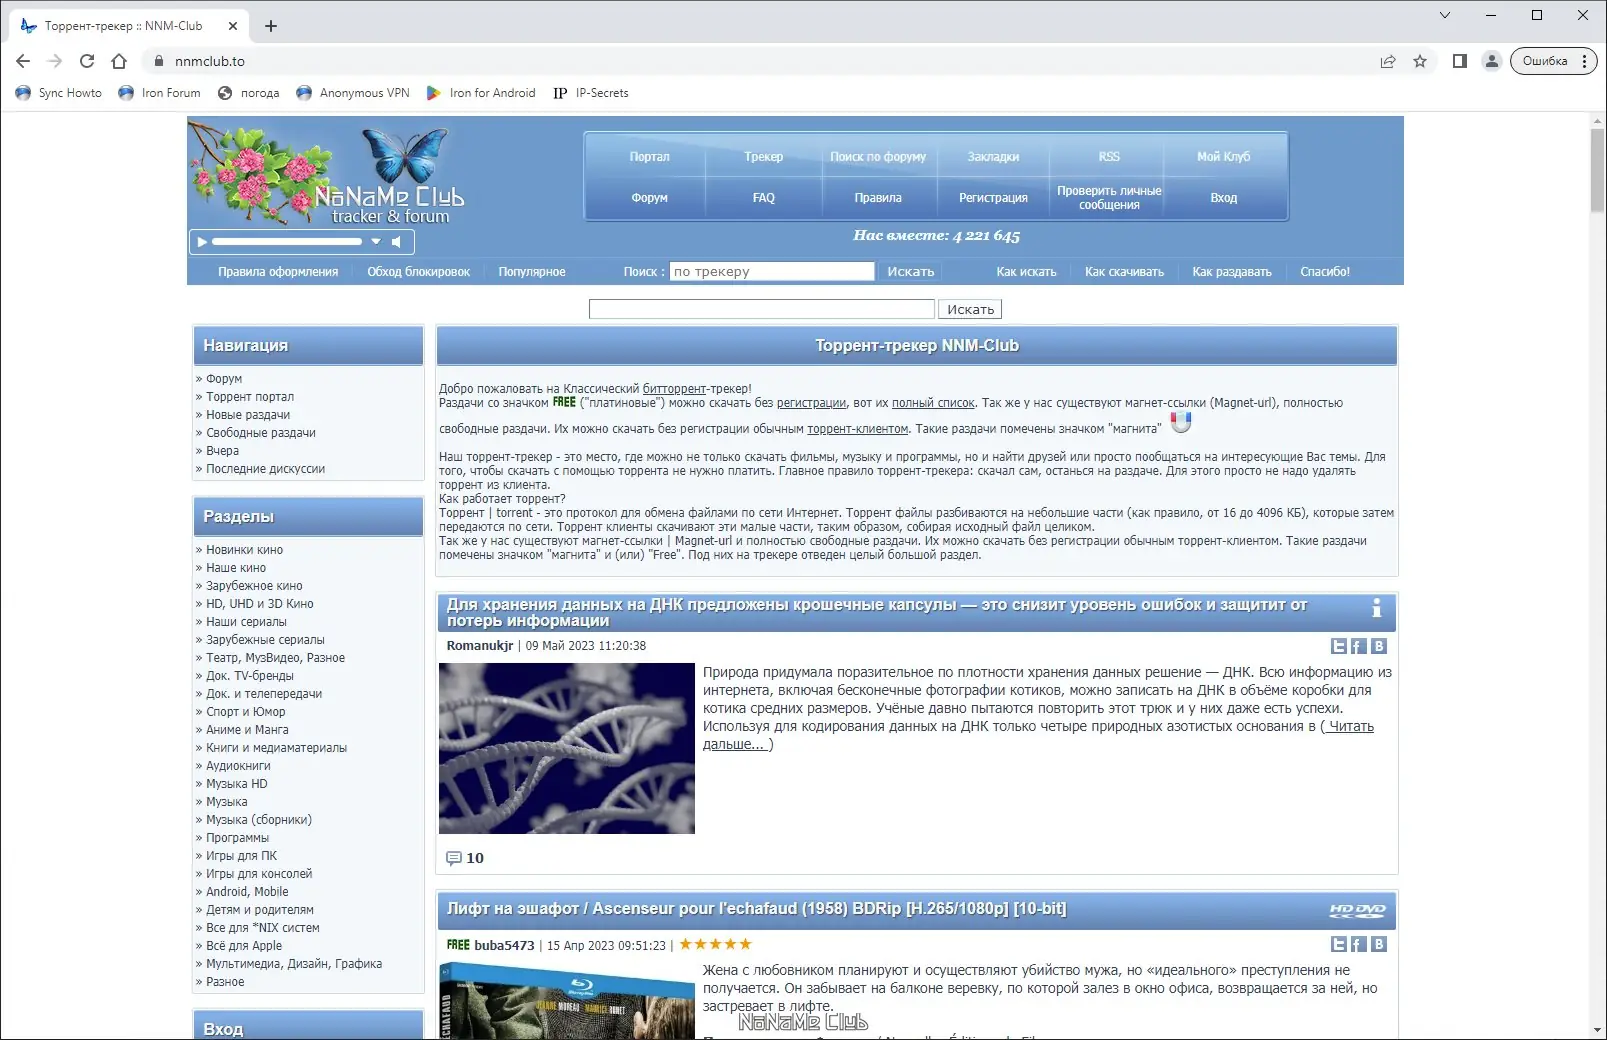Open the Аудиокниги section
Screen dimensions: 1607x1040
(238, 766)
